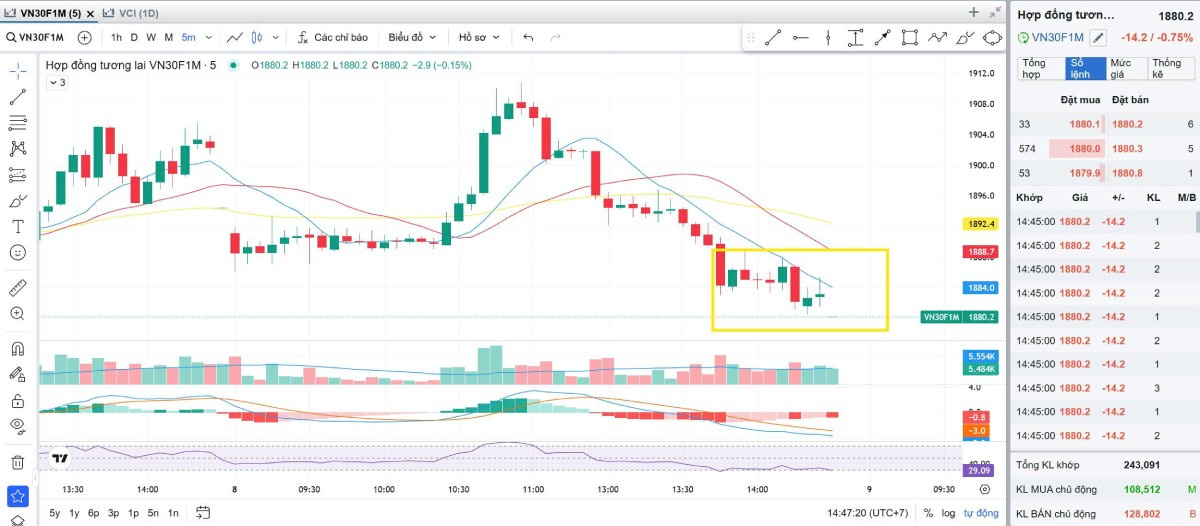Screen dimensions: 1200x526
Task: Pick polyline path tool from floating toolbar
Action: pos(937,38)
